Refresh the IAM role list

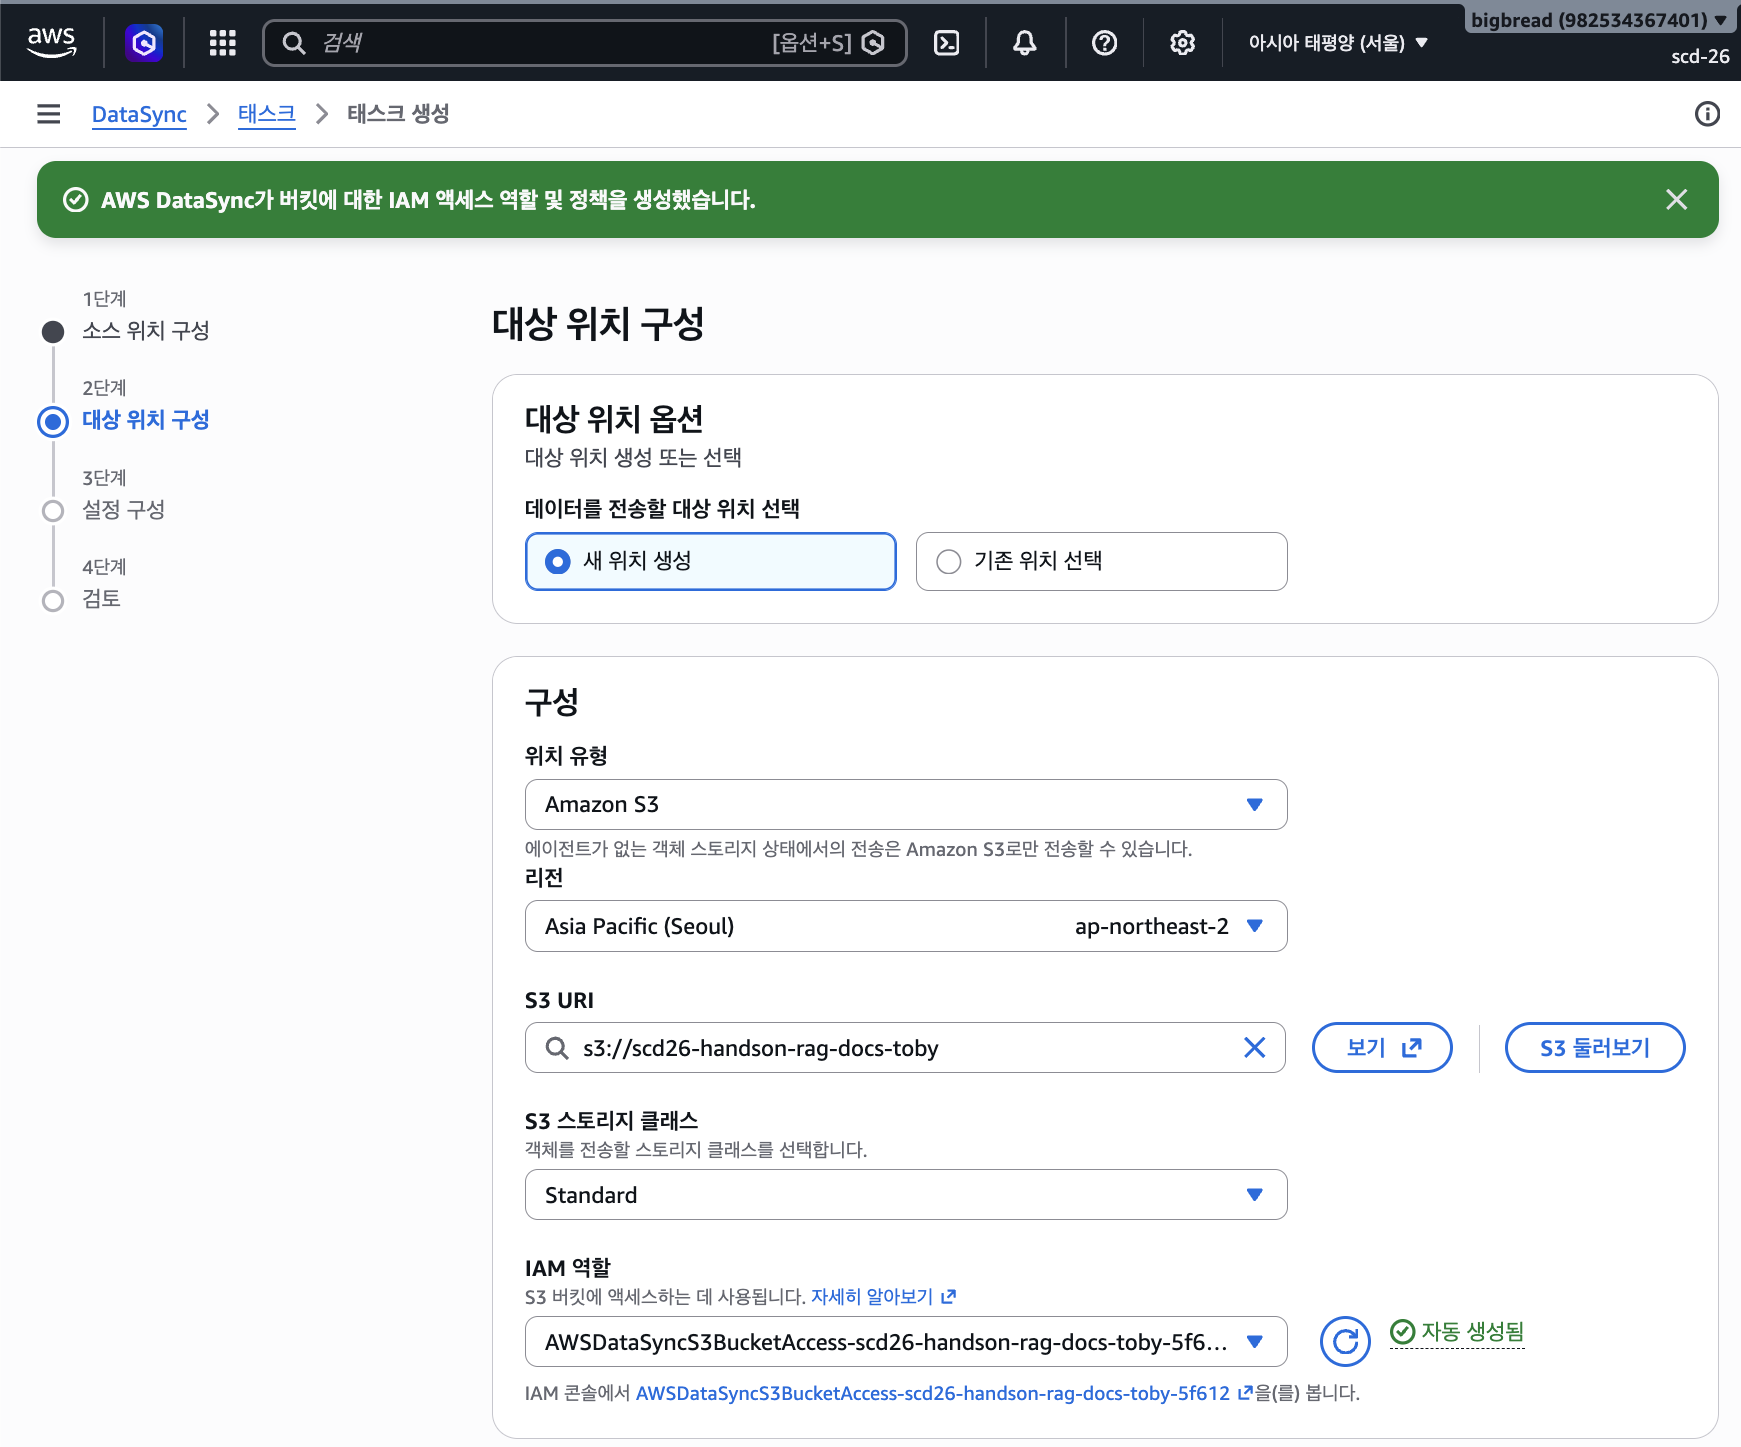tap(1345, 1341)
